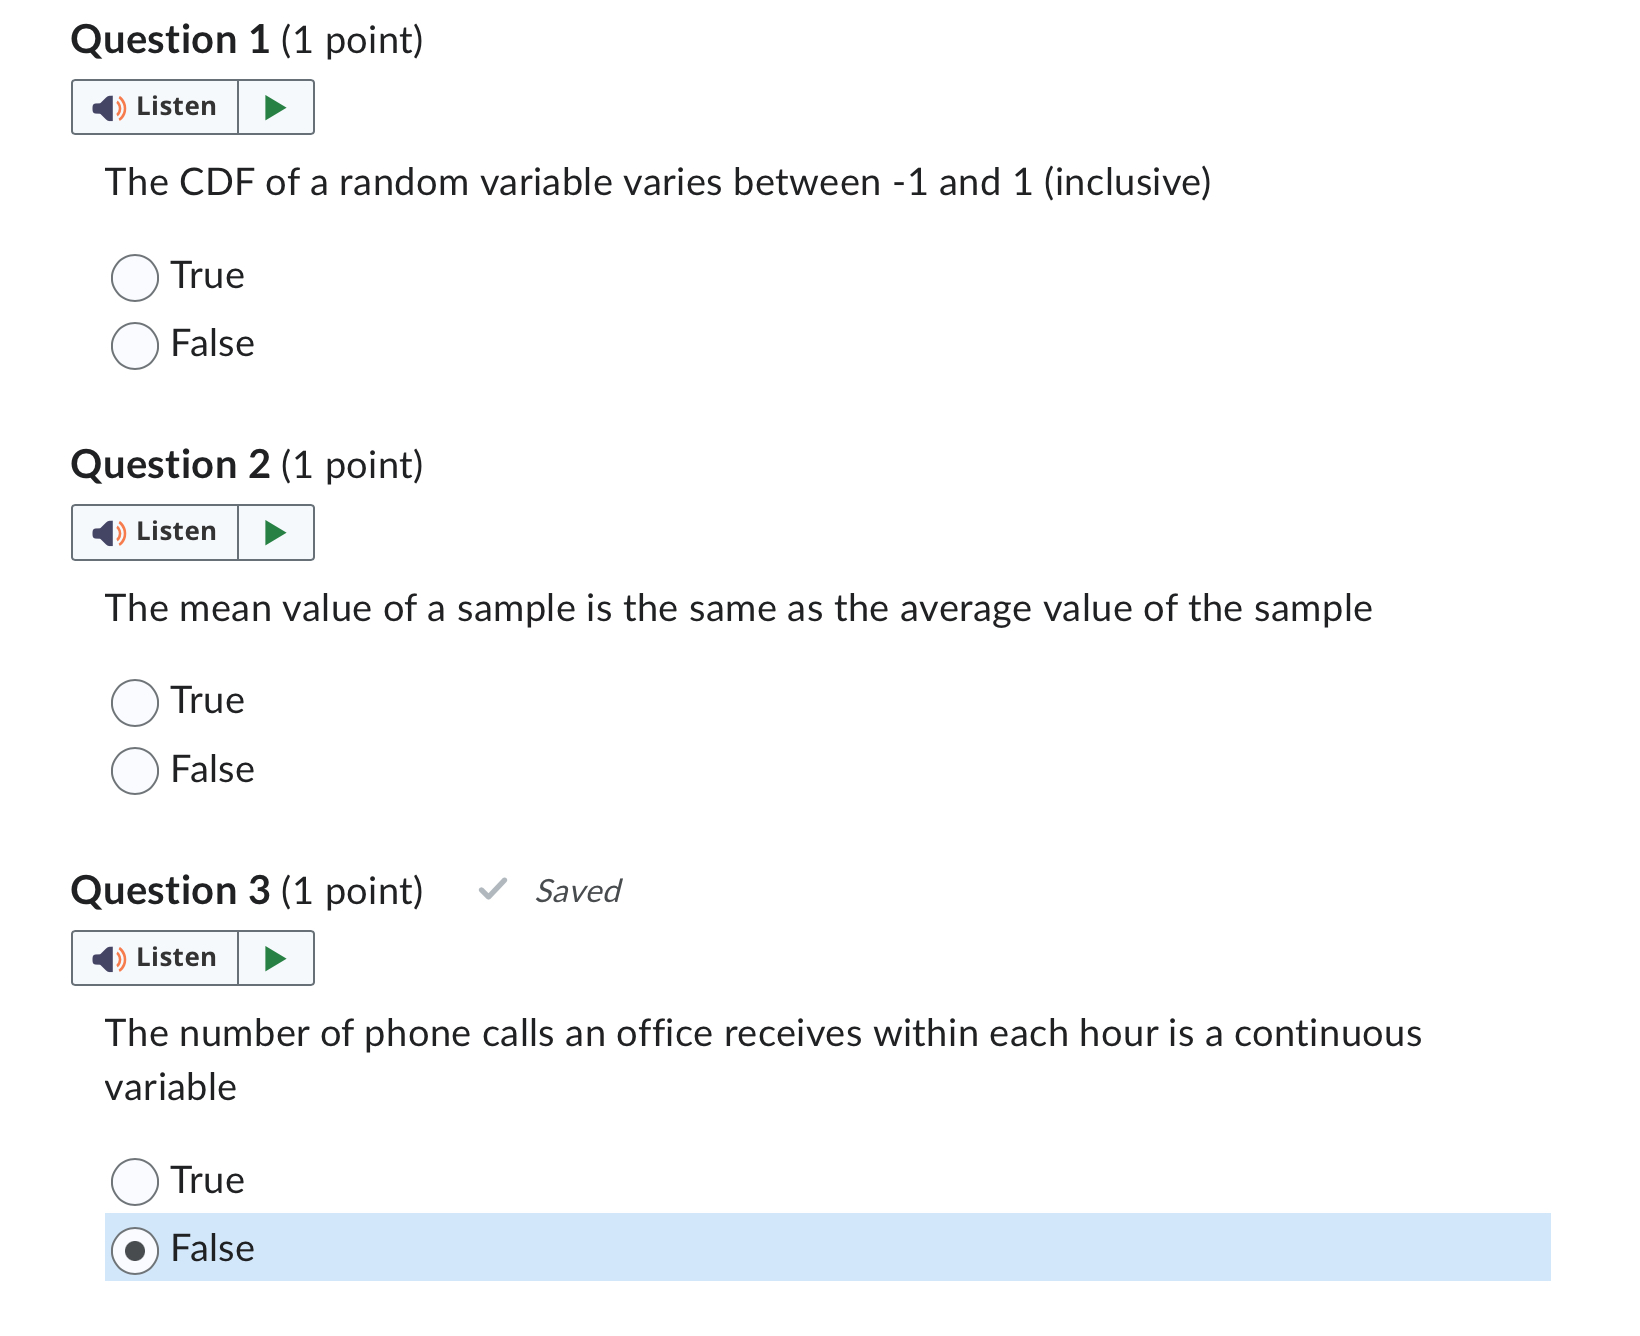
Task: Select True for Question 3
Action: click(134, 1182)
